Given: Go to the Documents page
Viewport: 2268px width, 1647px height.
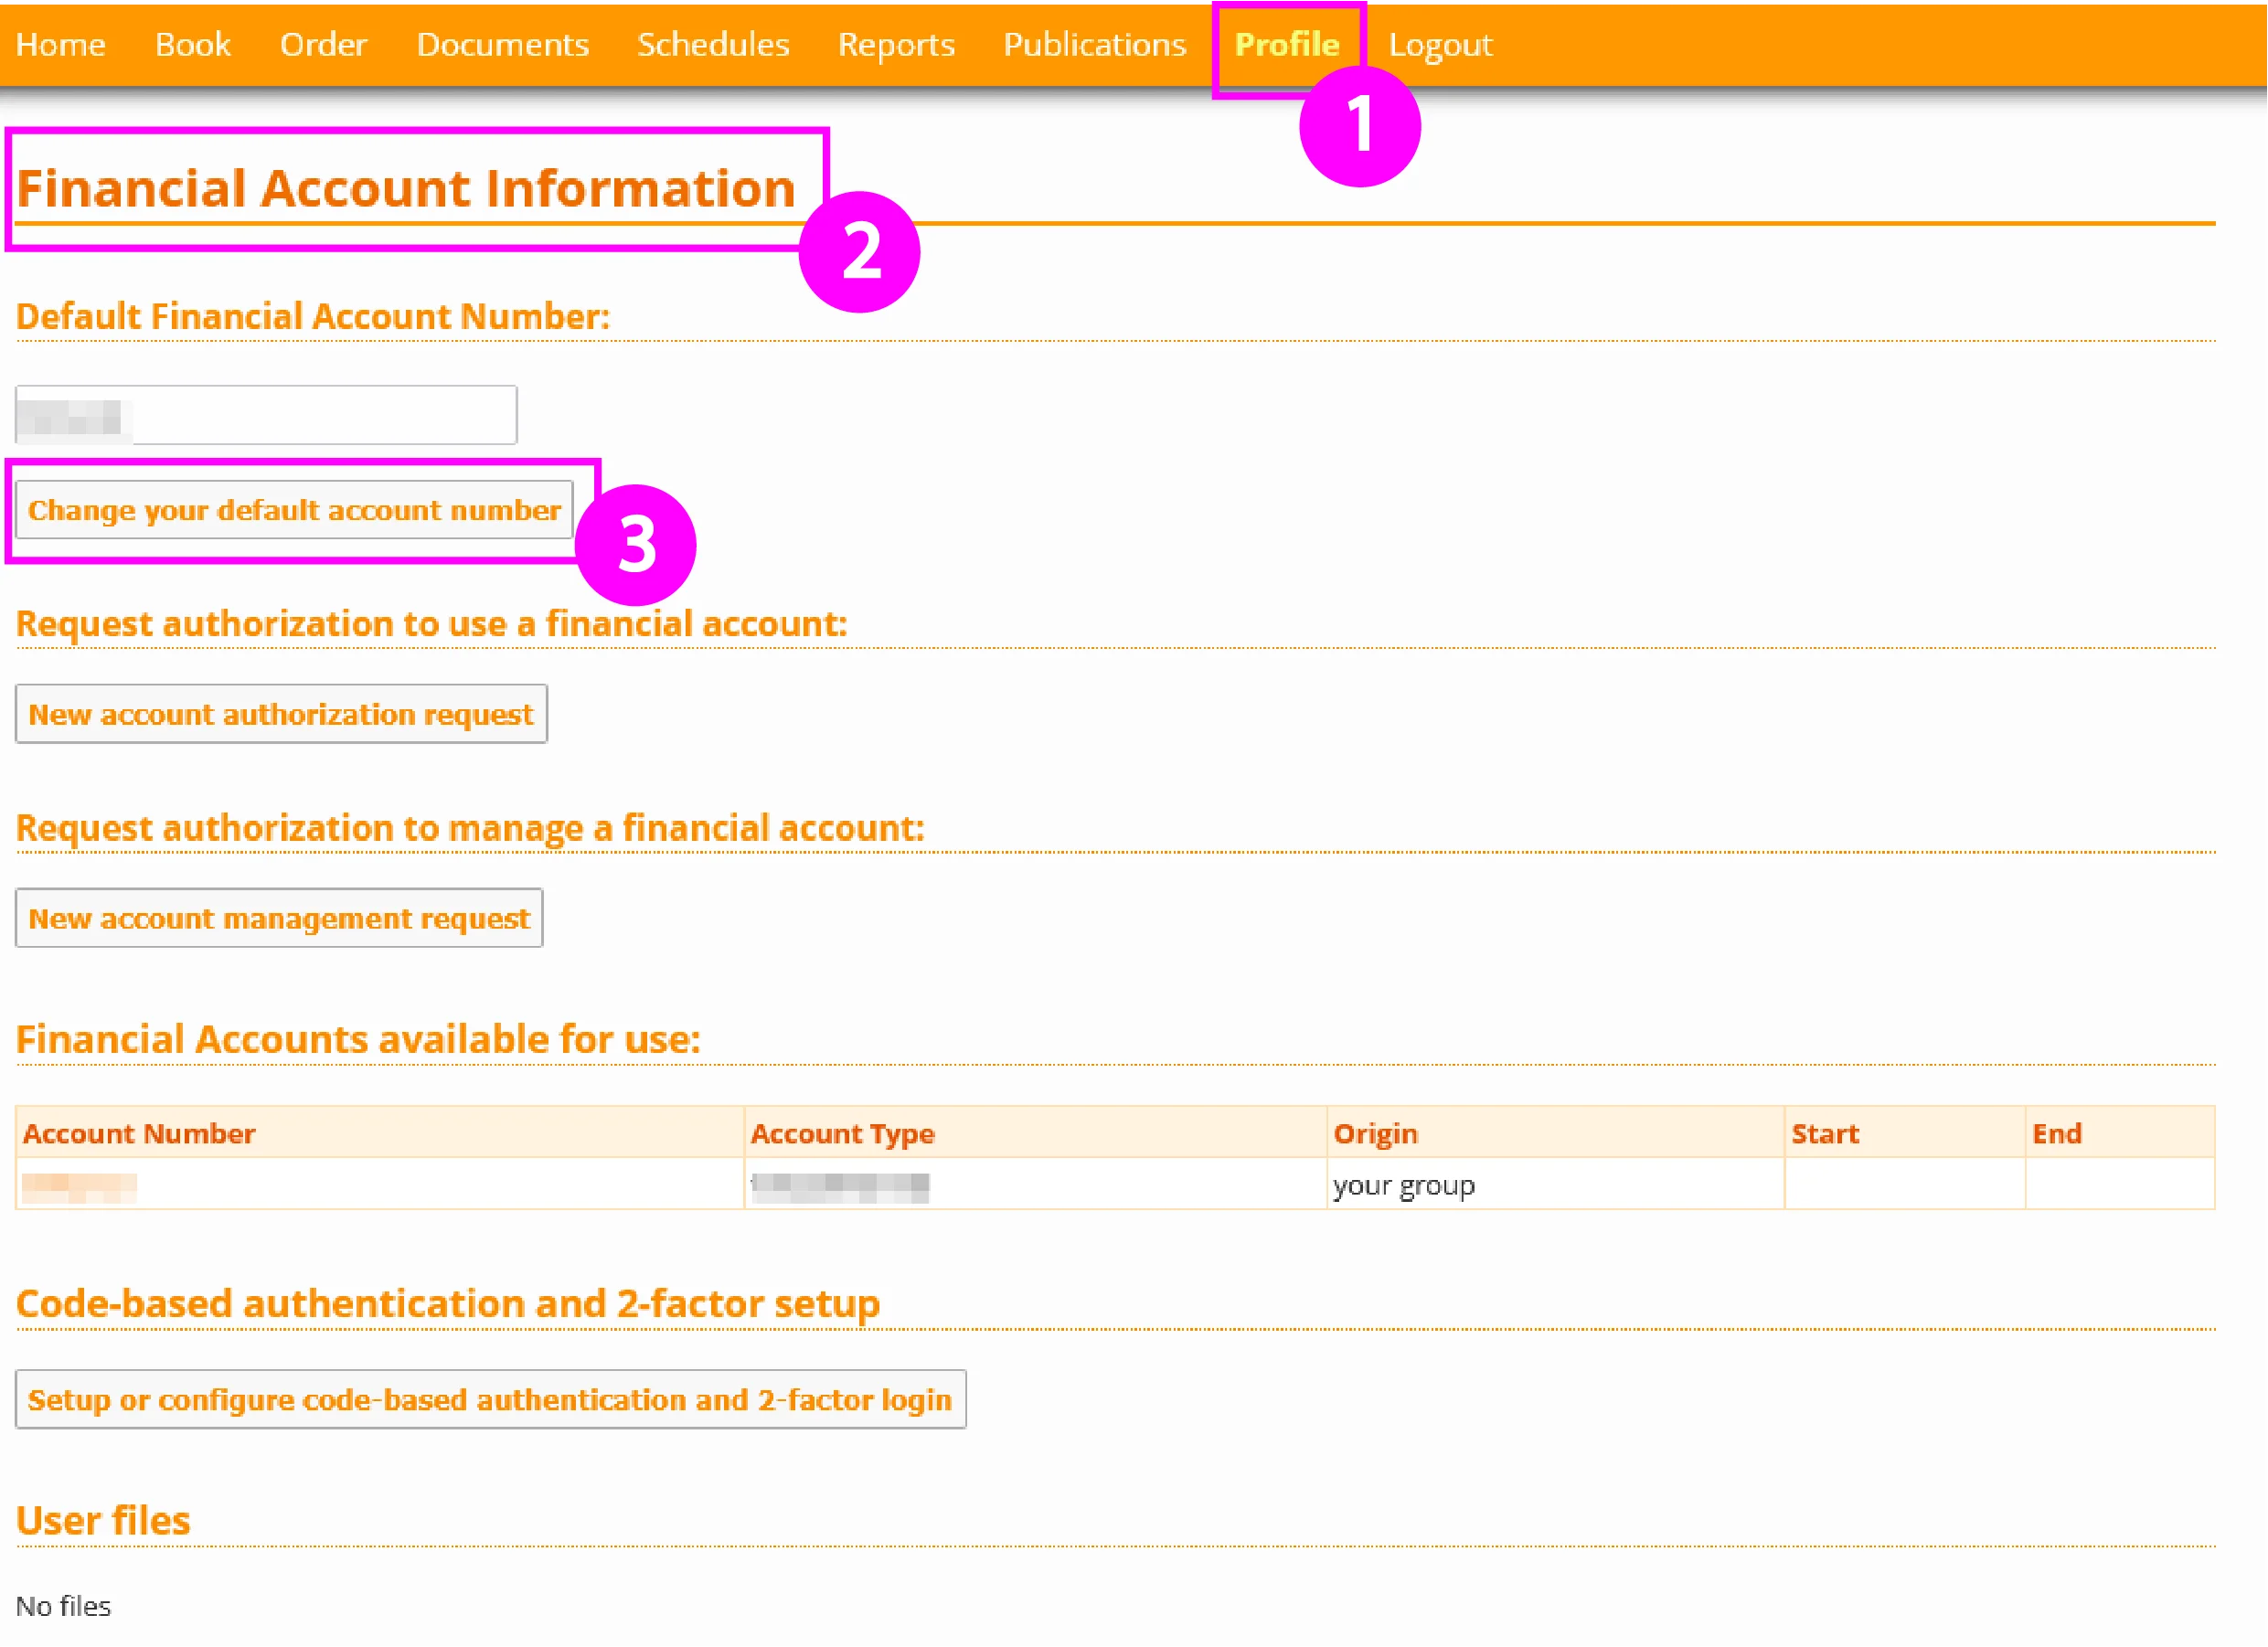Looking at the screenshot, I should coord(502,44).
